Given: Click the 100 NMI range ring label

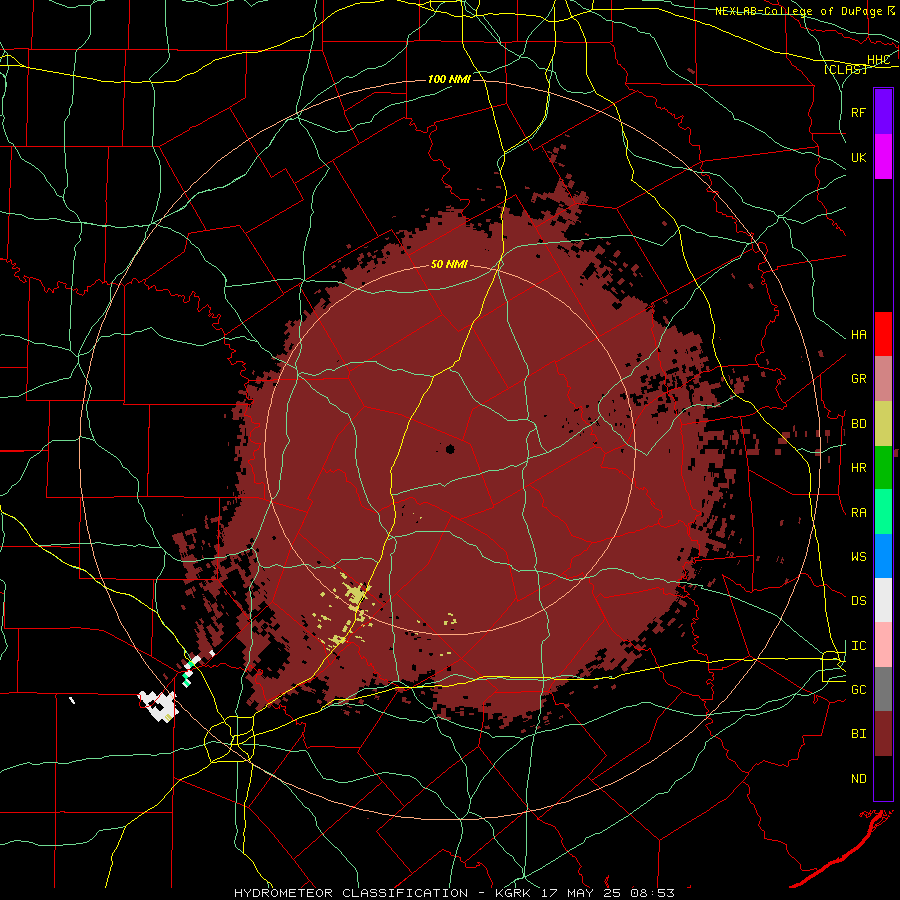Looking at the screenshot, I should (449, 79).
